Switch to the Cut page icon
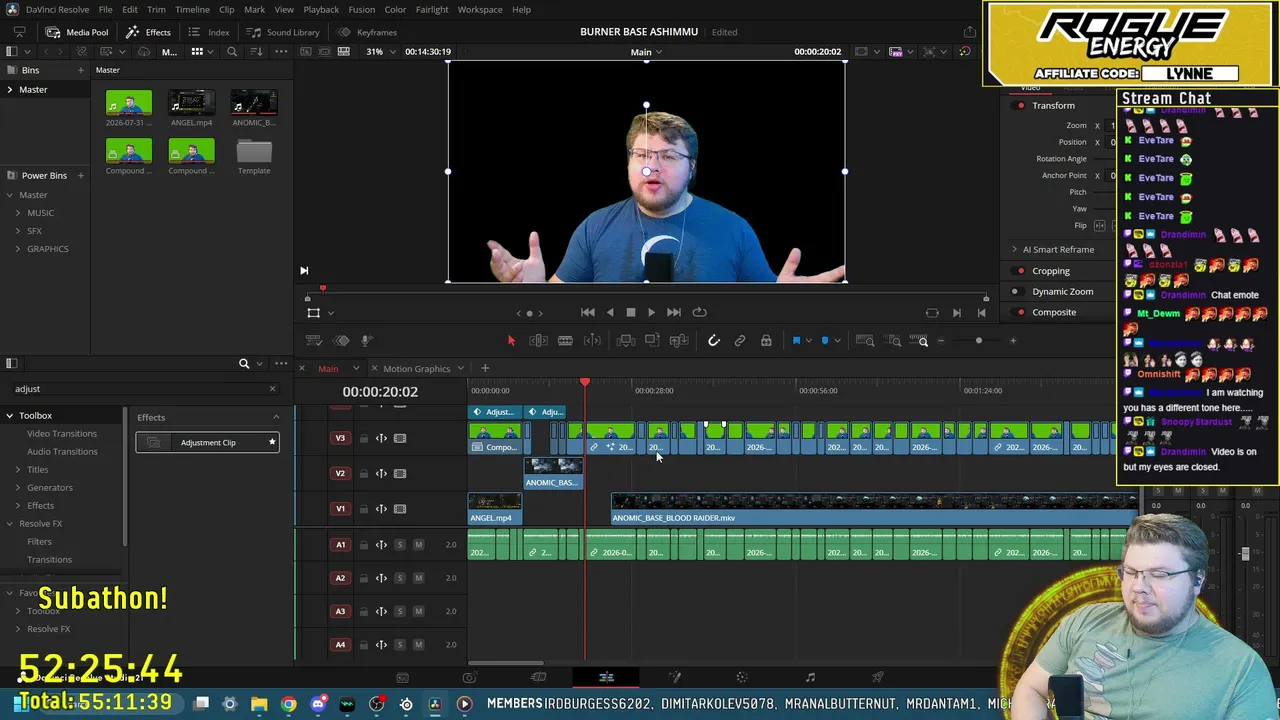The height and width of the screenshot is (720, 1280). 538,678
